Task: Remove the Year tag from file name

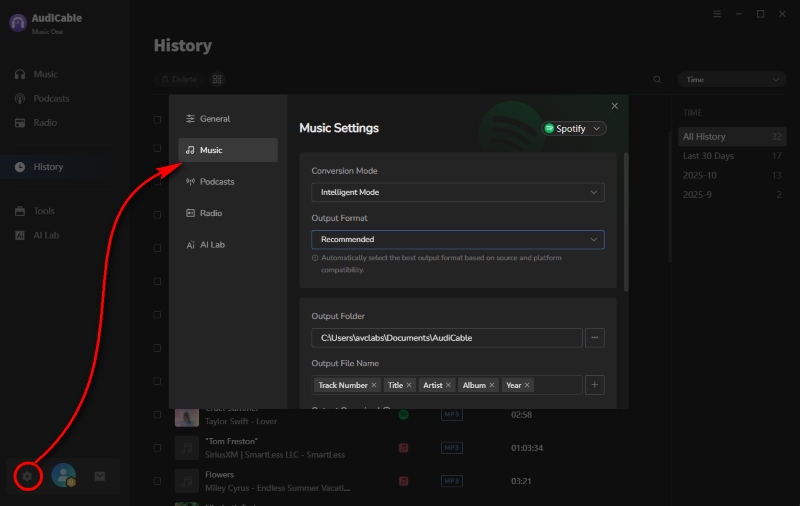Action: tap(527, 385)
